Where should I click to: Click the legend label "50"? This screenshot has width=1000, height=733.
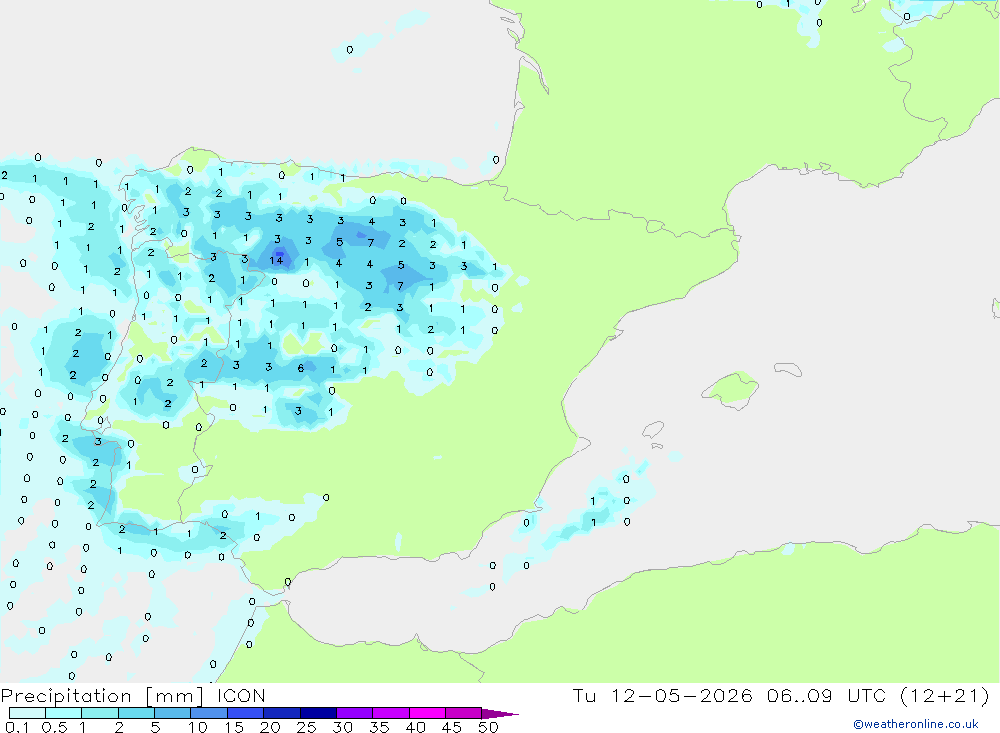click(x=488, y=727)
